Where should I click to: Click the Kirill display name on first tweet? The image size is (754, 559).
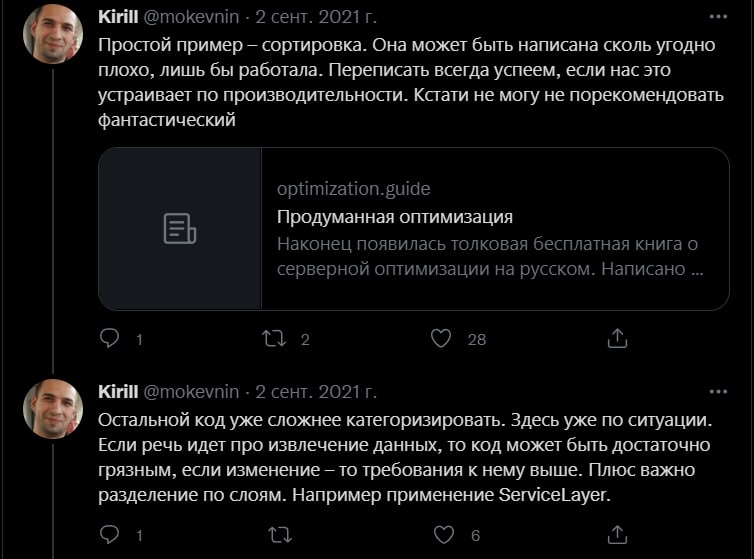point(119,18)
